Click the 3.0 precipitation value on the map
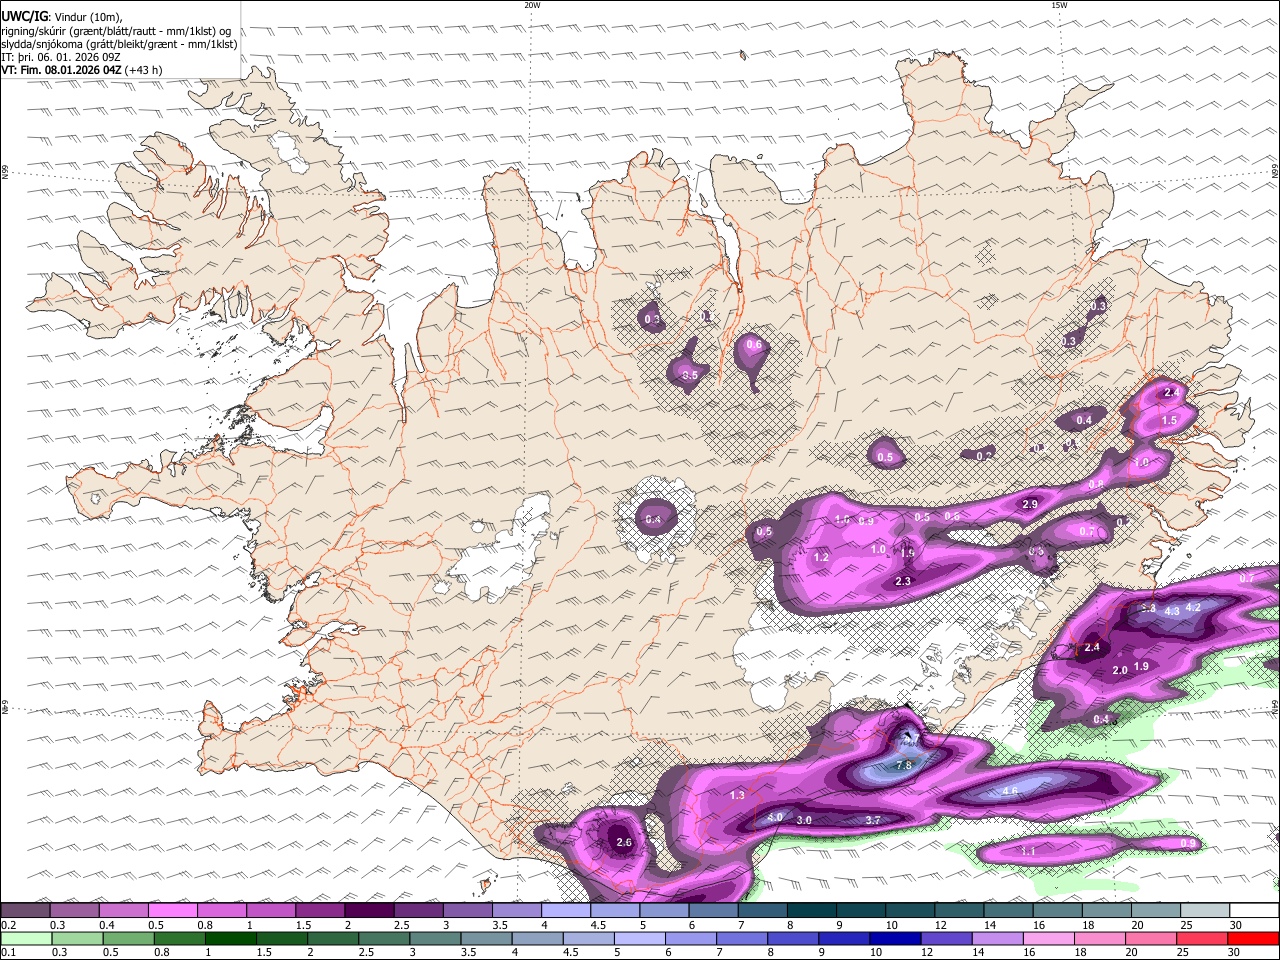The image size is (1280, 960). click(x=805, y=820)
